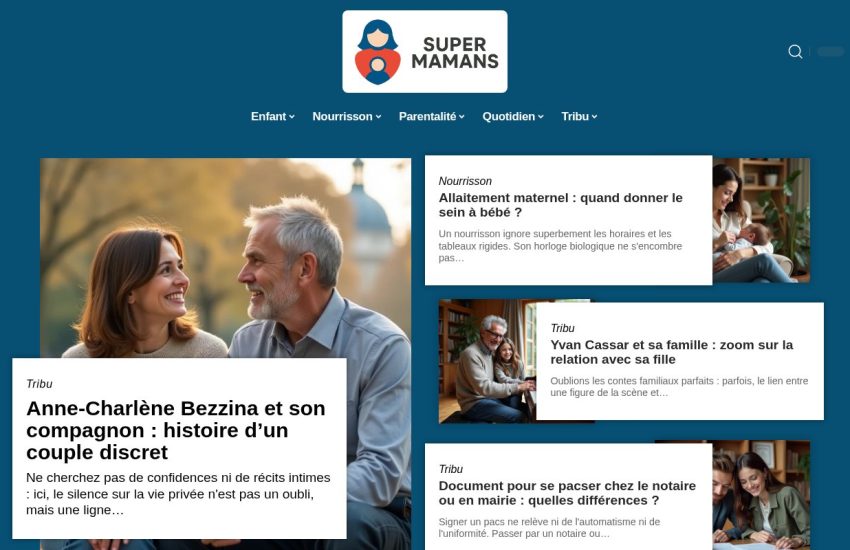This screenshot has width=850, height=550.
Task: Open the Parentalité submenu chevron
Action: pos(462,117)
